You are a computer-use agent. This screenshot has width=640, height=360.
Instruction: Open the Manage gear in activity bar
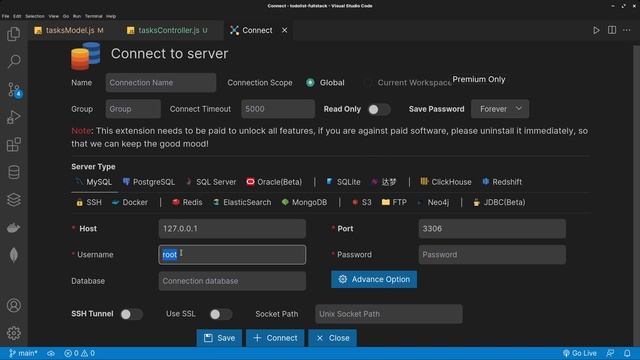pyautogui.click(x=13, y=333)
